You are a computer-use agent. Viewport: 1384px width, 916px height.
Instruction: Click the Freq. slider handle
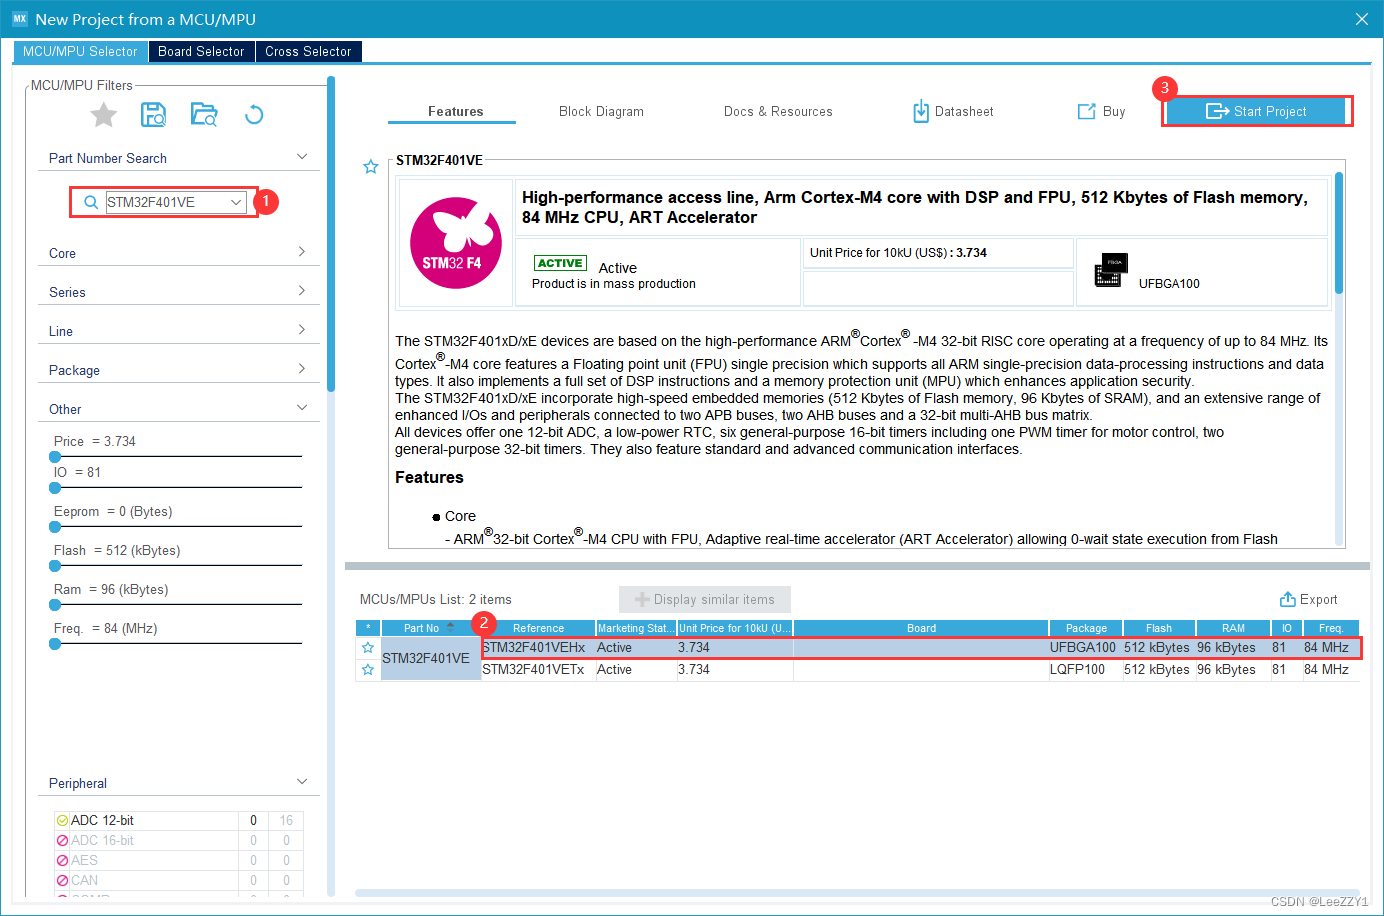[55, 643]
